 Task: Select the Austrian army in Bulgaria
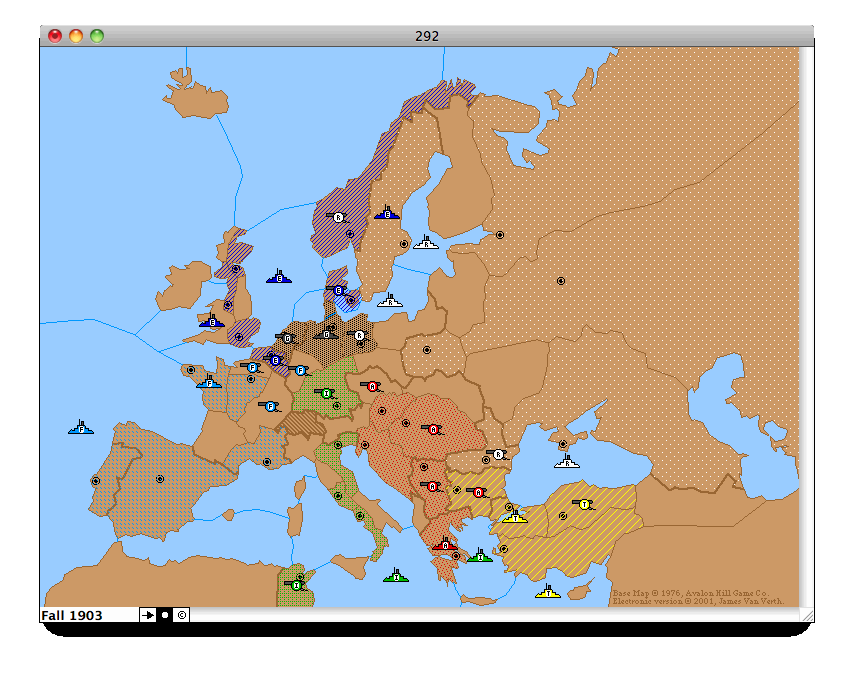click(x=478, y=492)
